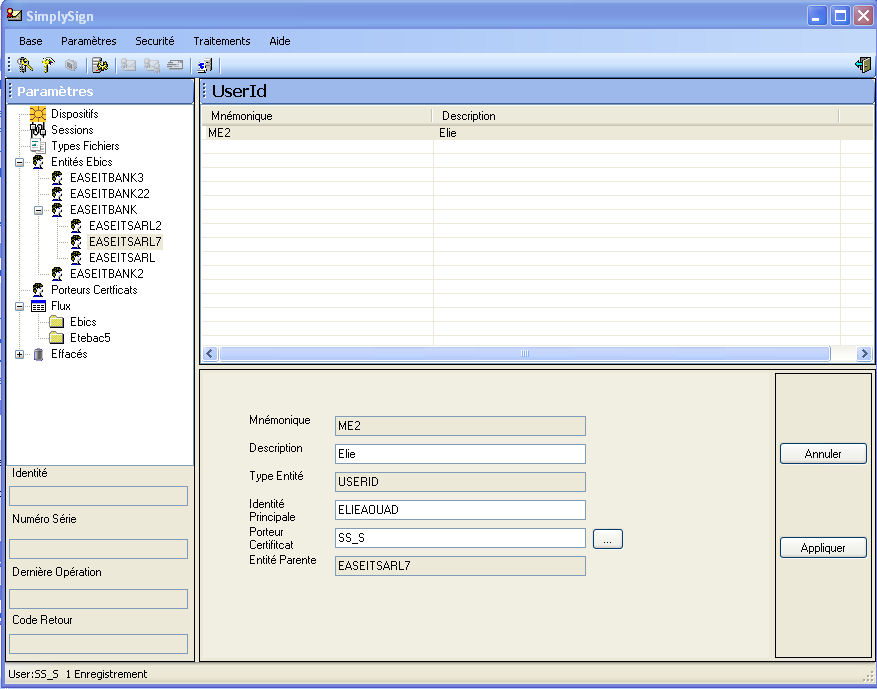Screen dimensions: 877x689
Task: Collapse the Entités Ebics tree node
Action: 20,163
